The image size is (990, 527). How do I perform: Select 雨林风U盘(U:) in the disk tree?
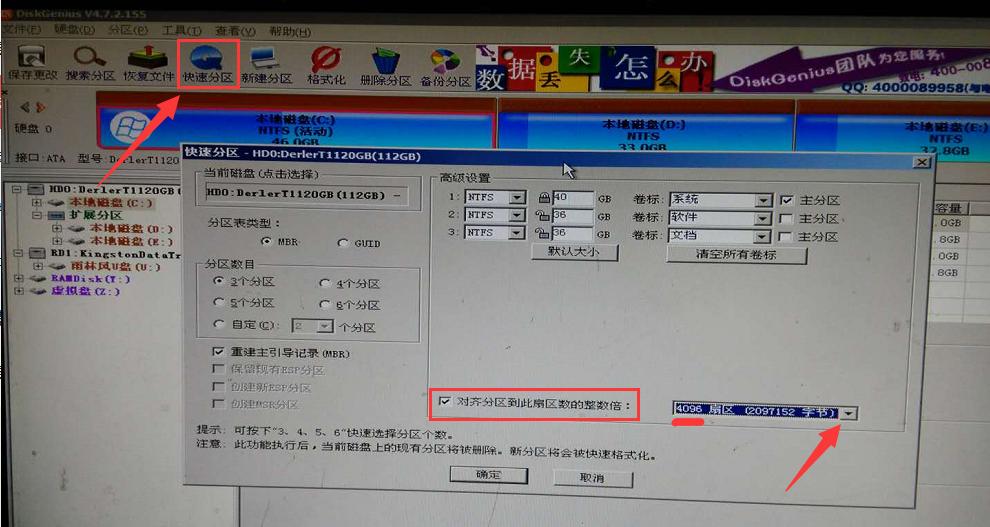(115, 266)
